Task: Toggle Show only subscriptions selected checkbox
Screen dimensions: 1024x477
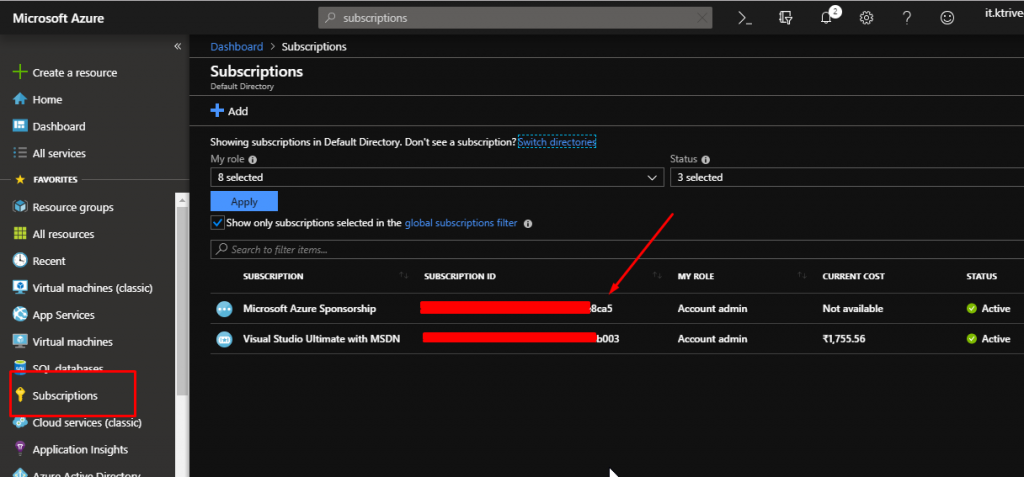Action: 217,223
